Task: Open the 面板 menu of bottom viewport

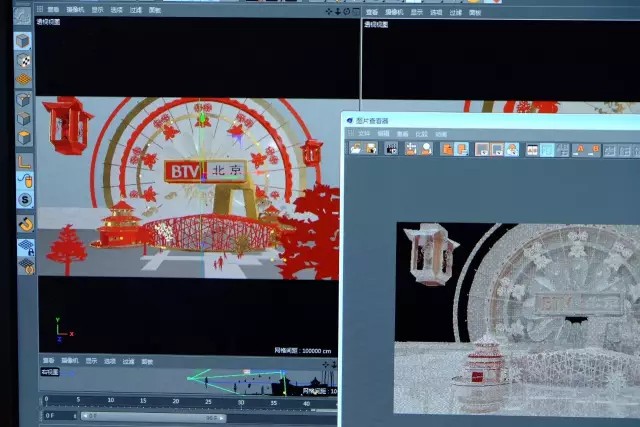Action: click(x=147, y=362)
